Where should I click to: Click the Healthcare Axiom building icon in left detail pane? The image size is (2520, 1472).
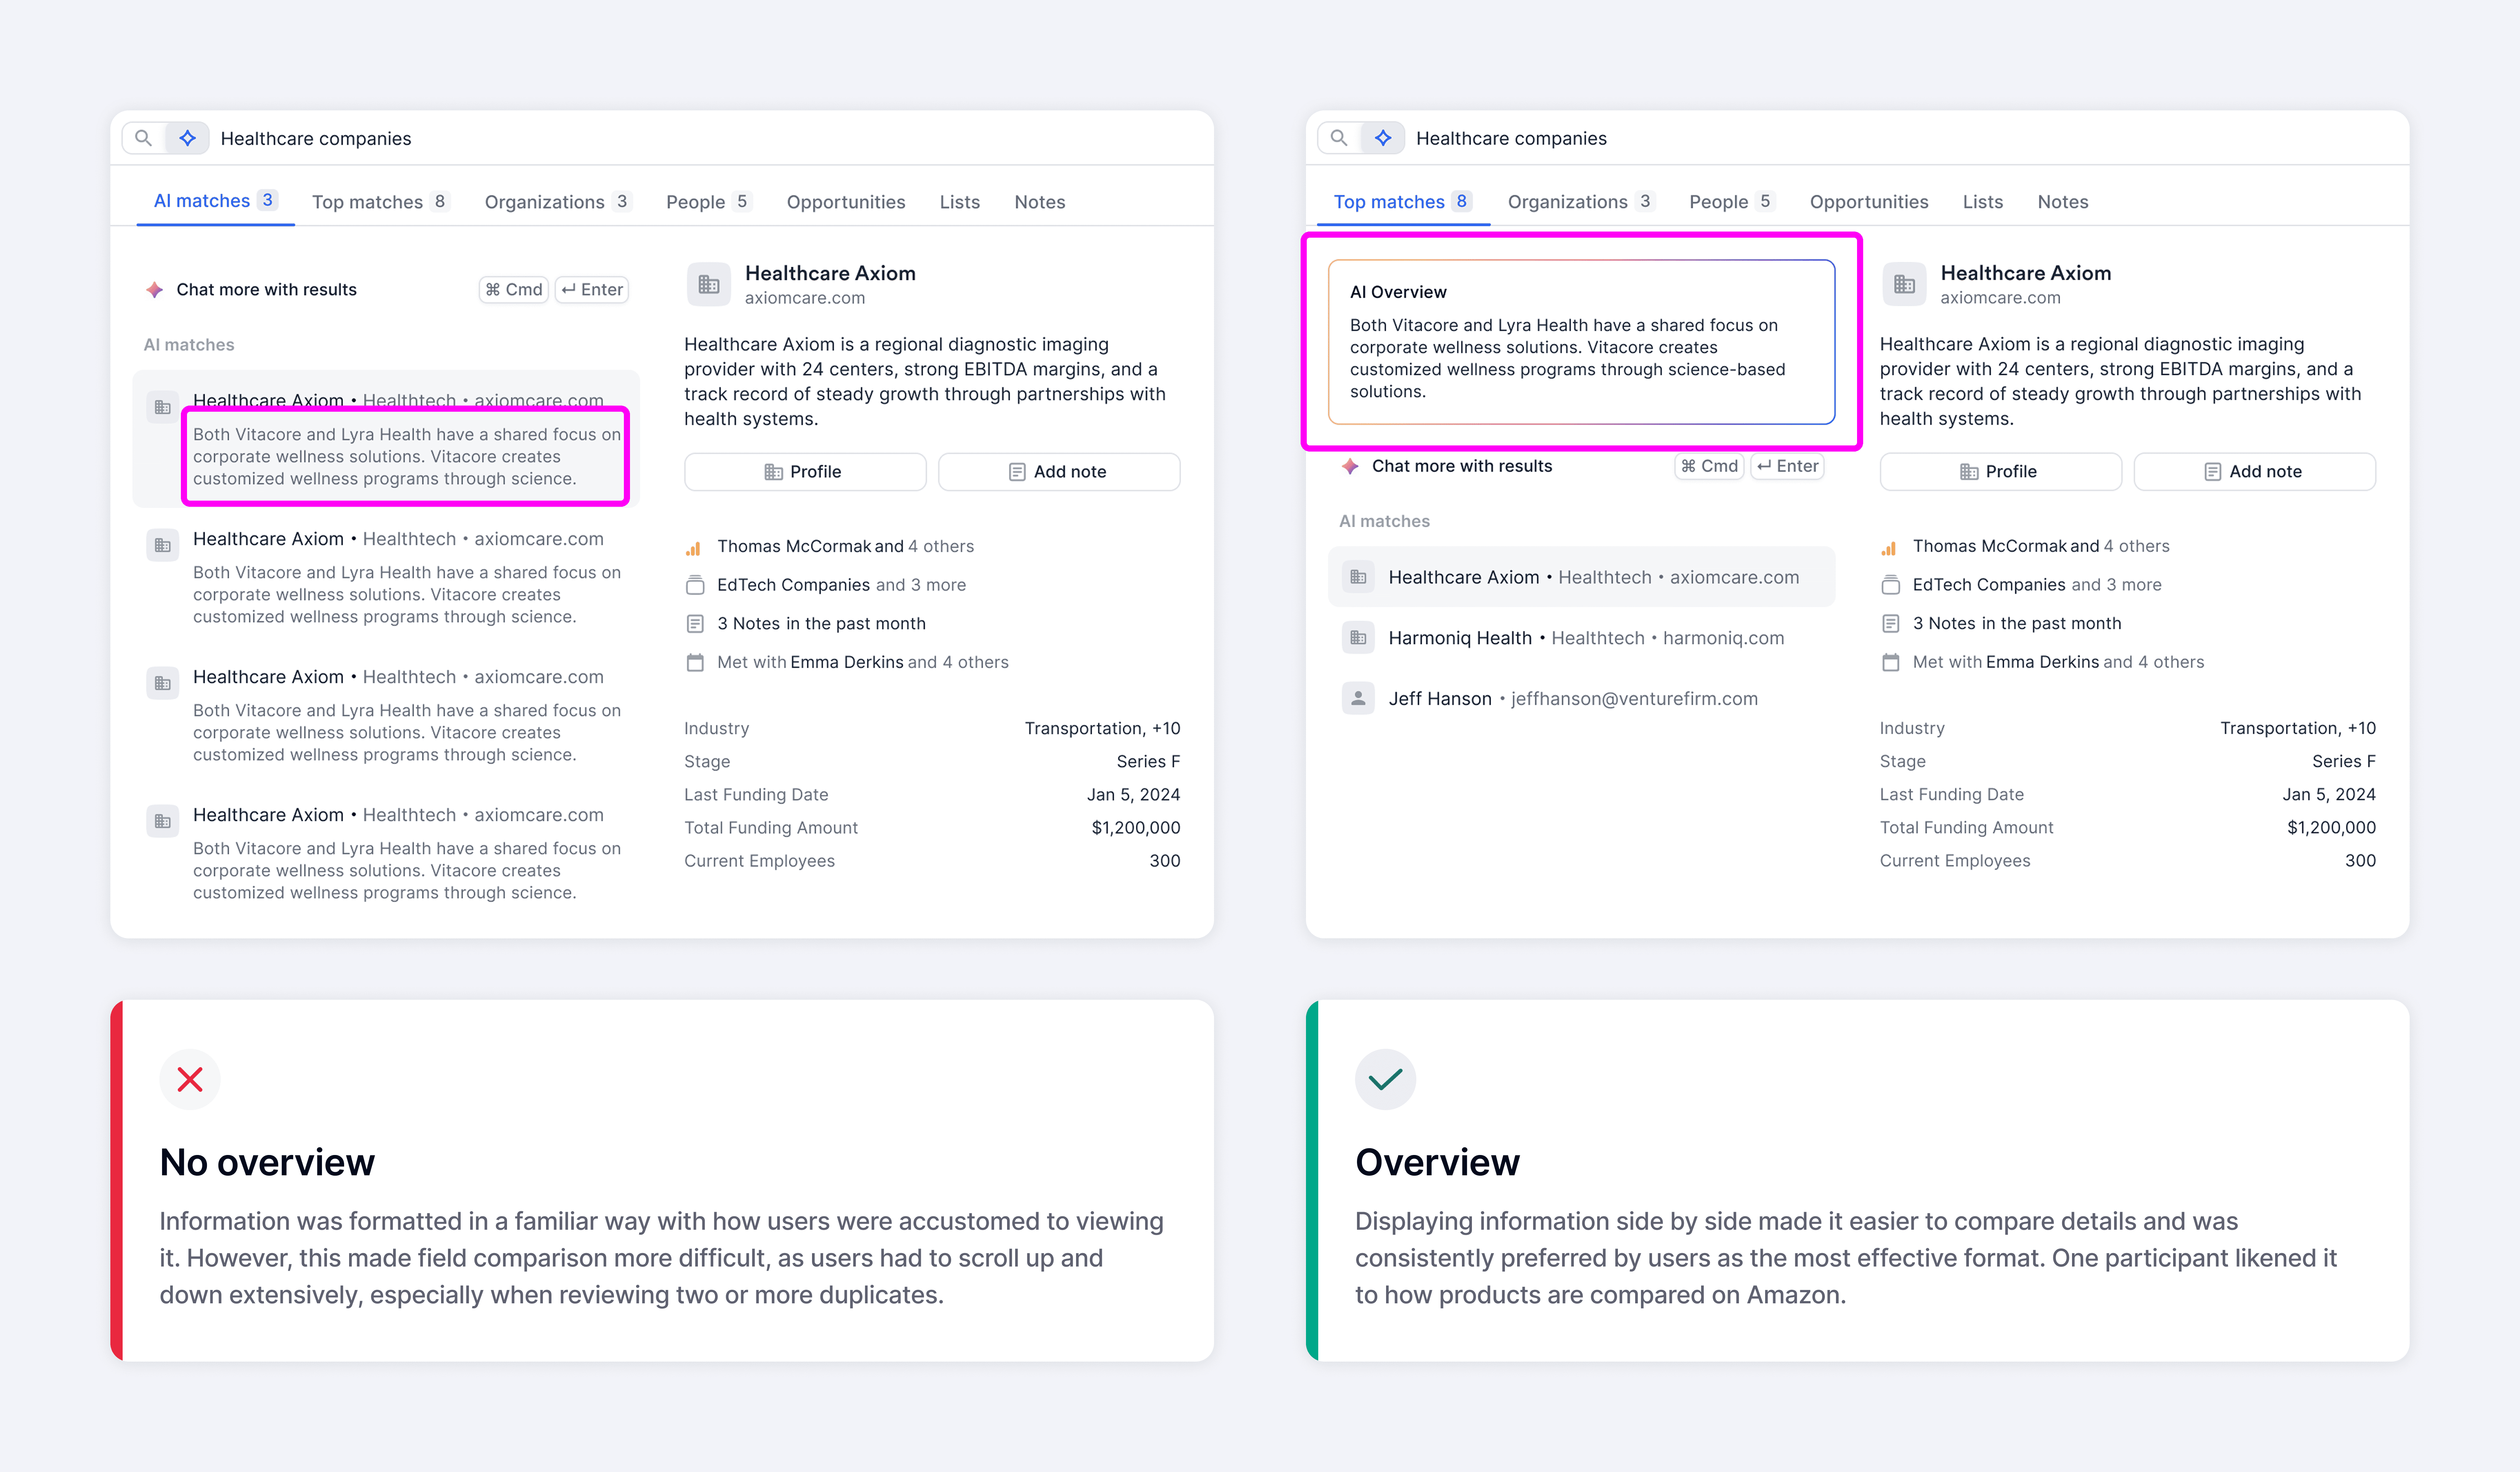[708, 284]
